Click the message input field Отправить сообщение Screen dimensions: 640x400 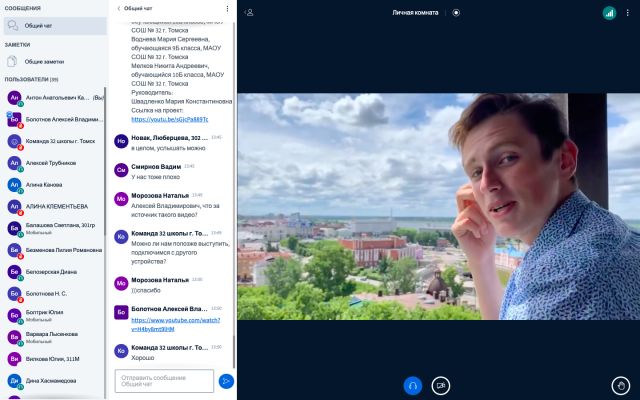coord(164,381)
